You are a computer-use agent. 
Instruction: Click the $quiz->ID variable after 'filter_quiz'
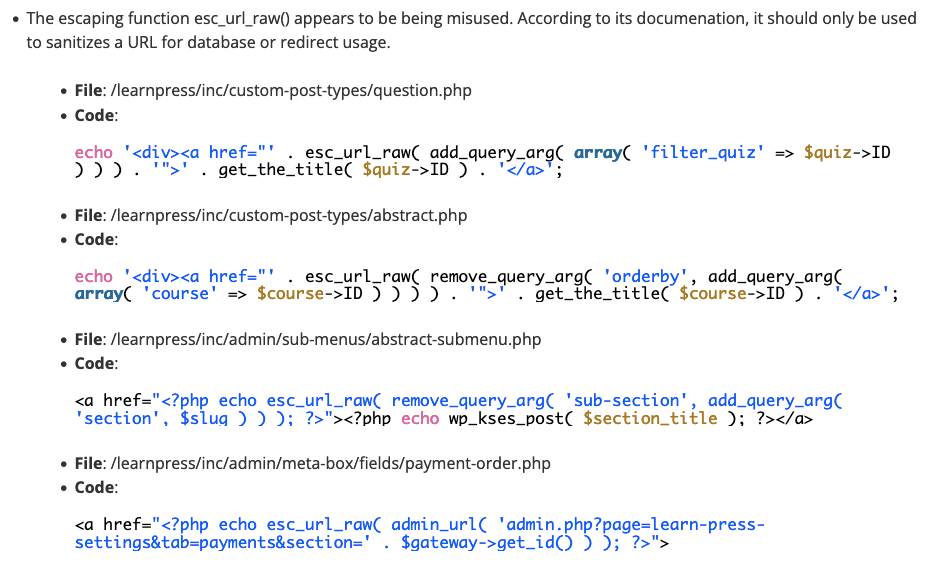[x=847, y=153]
